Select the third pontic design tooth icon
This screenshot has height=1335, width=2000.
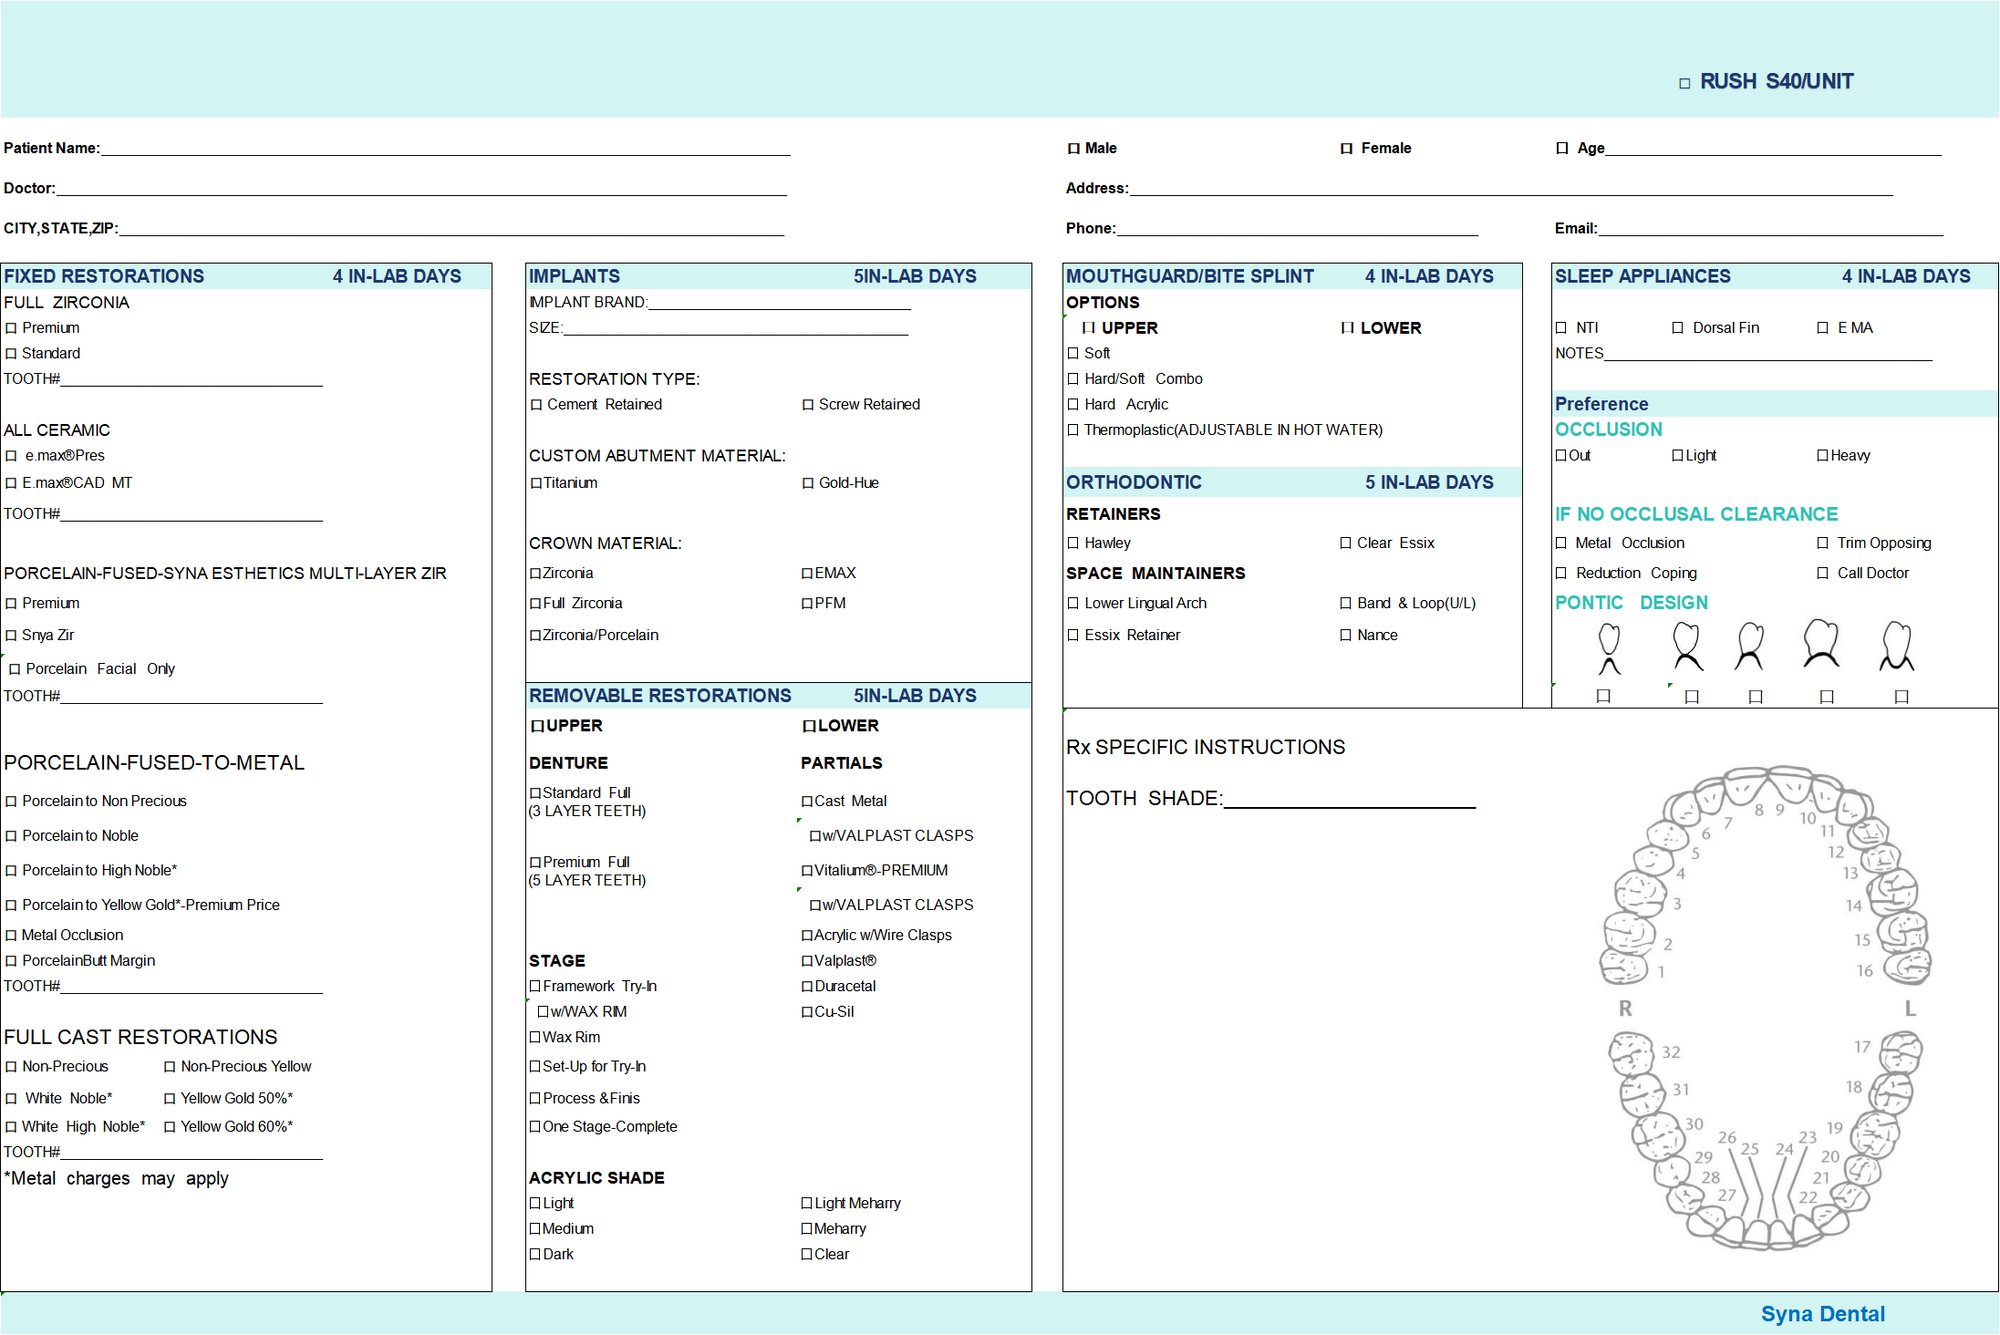click(1750, 645)
